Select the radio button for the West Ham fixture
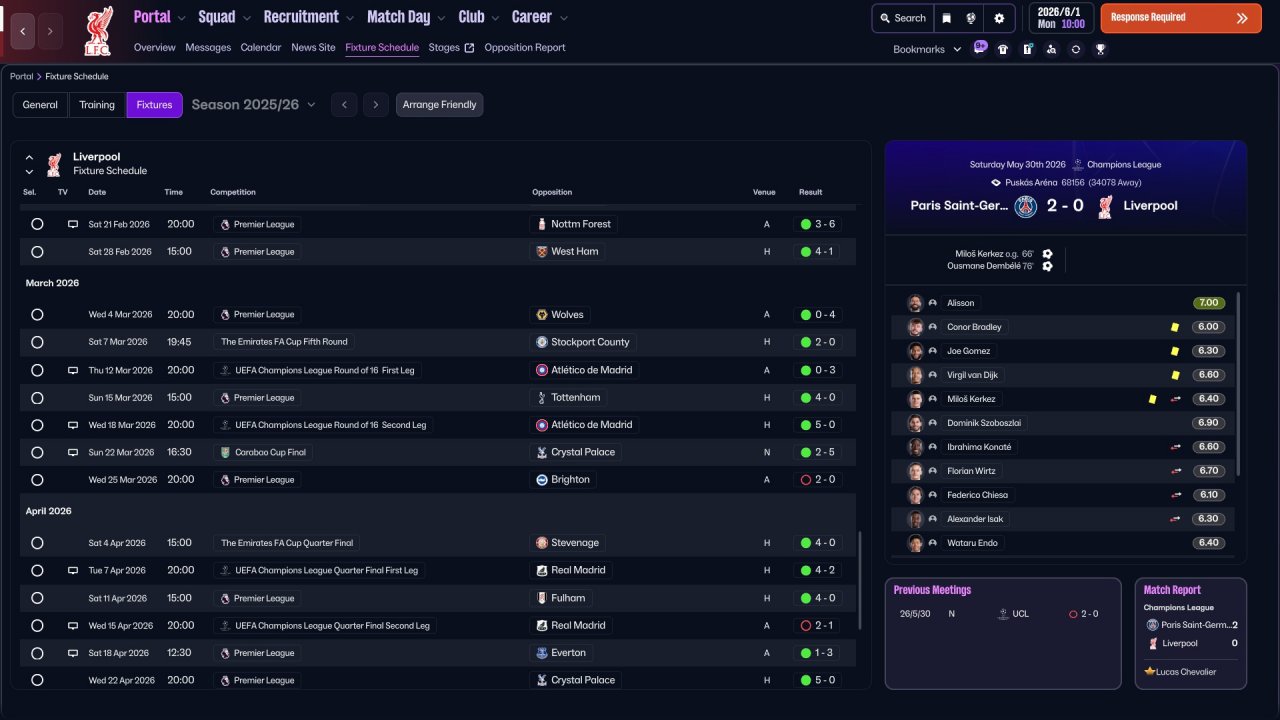Screen dimensions: 1280x720 click(x=37, y=252)
